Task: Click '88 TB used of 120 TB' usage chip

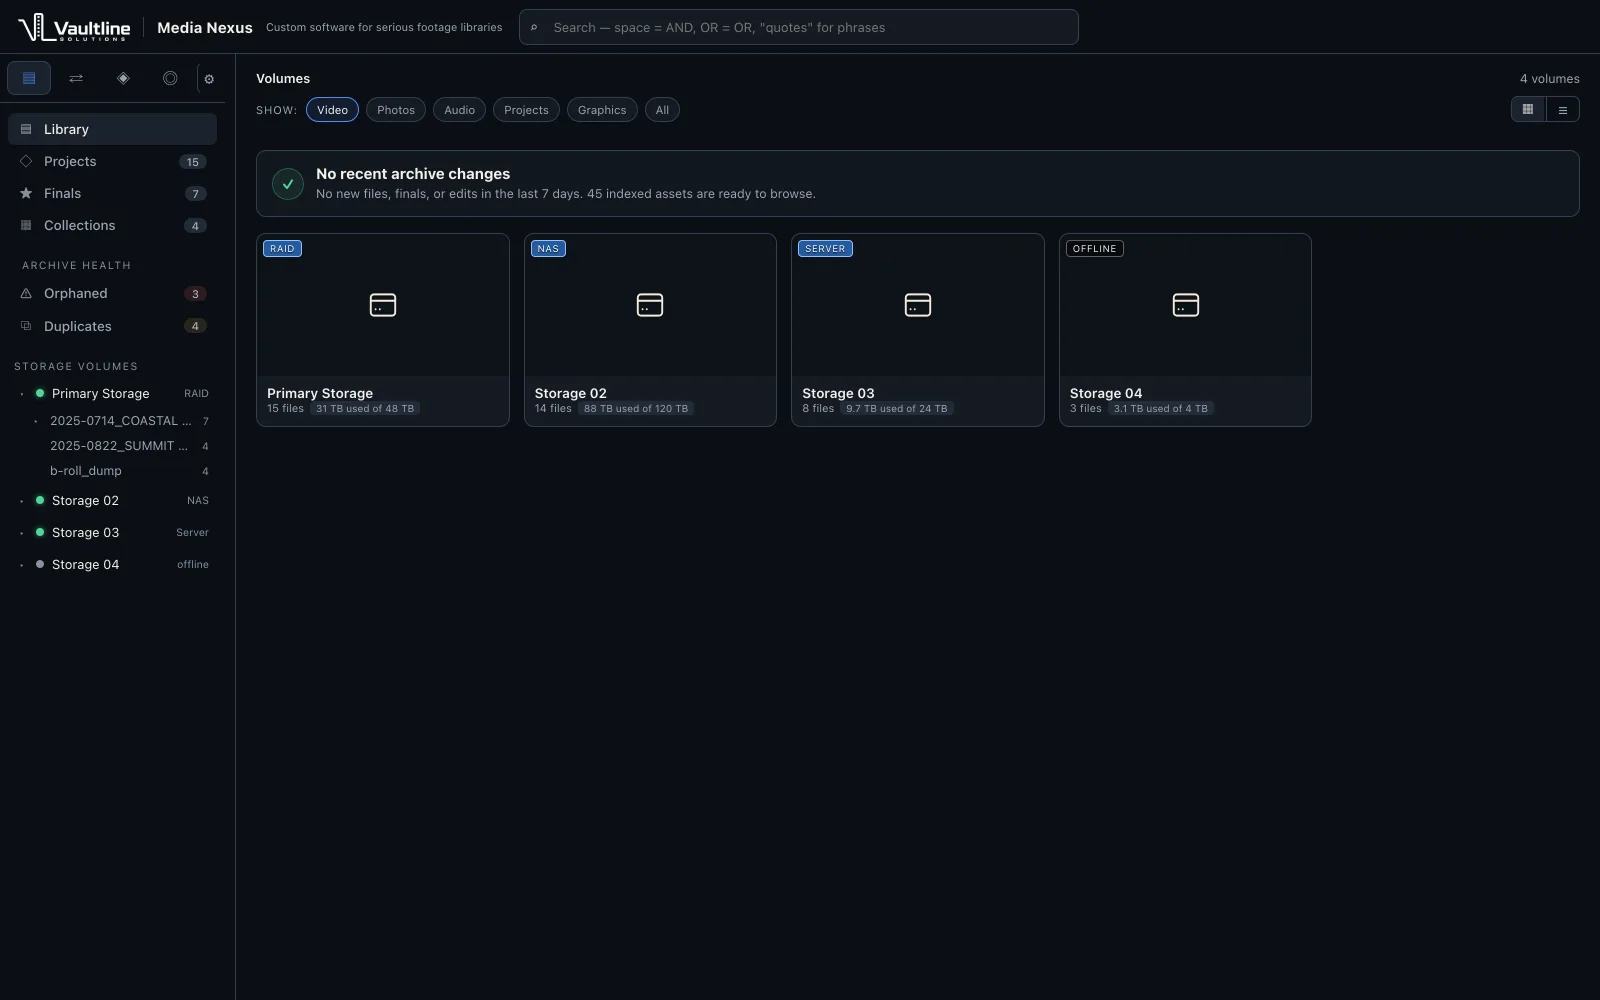Action: pos(636,409)
